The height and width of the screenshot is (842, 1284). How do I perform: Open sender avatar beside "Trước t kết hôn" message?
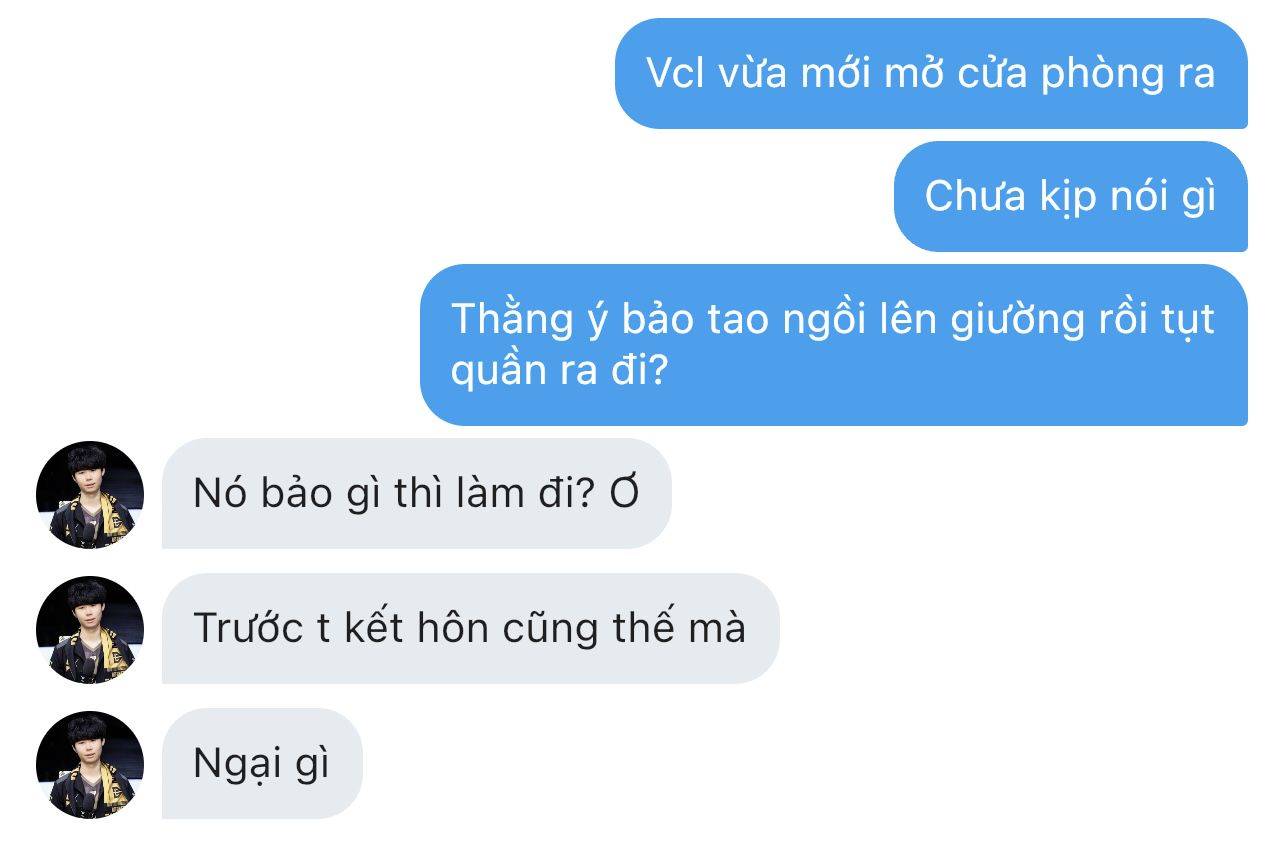point(90,629)
